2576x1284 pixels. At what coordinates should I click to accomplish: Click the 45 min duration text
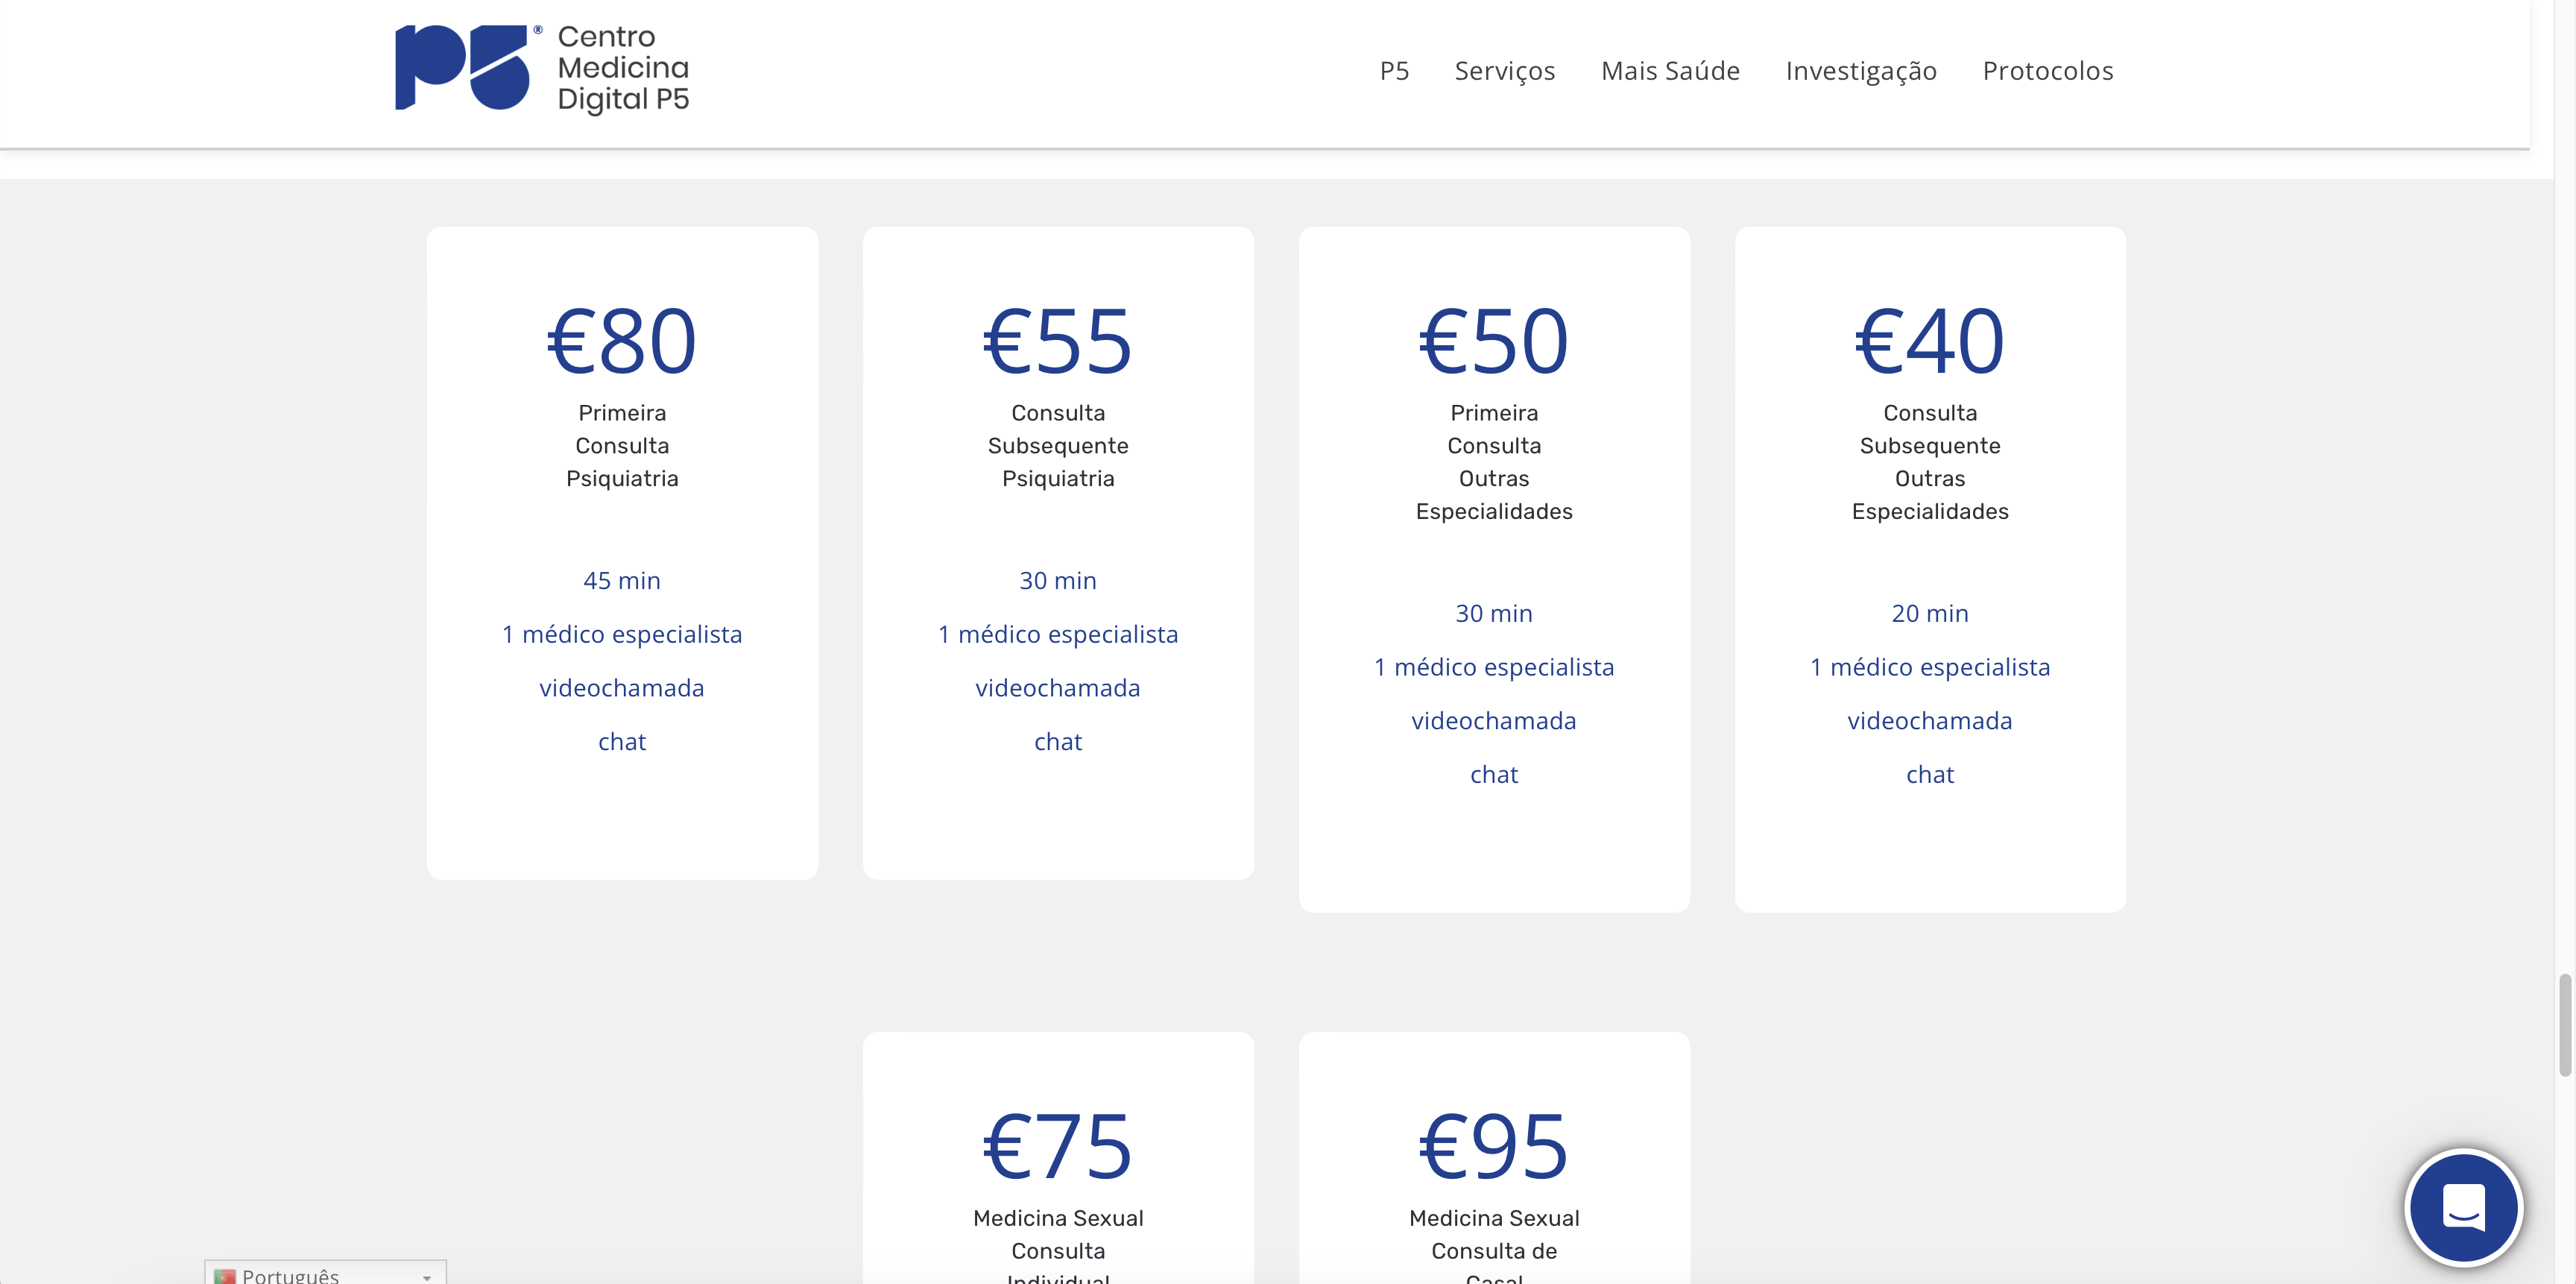click(622, 581)
